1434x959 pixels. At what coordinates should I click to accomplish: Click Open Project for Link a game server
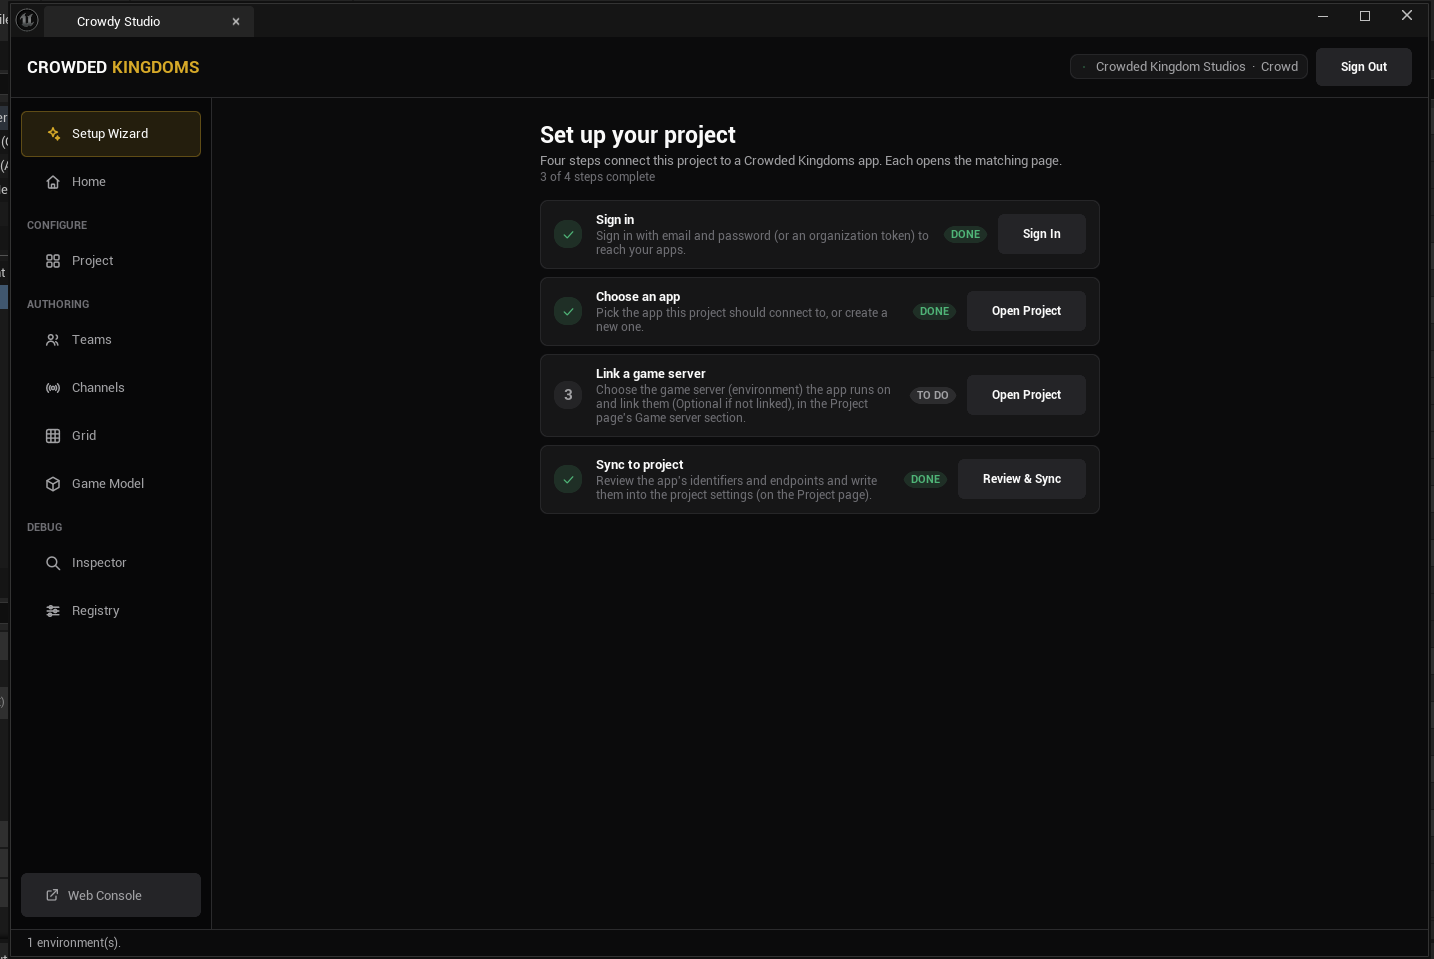[1026, 395]
